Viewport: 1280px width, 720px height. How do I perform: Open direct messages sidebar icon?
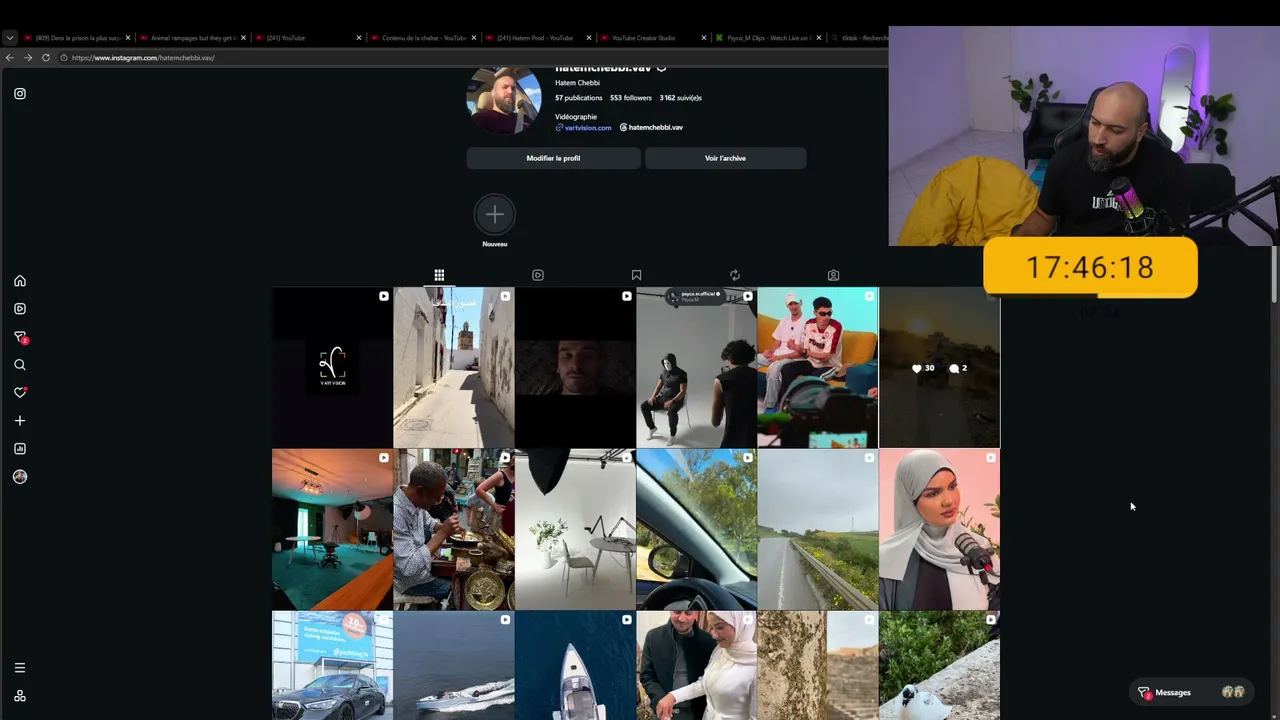click(x=19, y=337)
